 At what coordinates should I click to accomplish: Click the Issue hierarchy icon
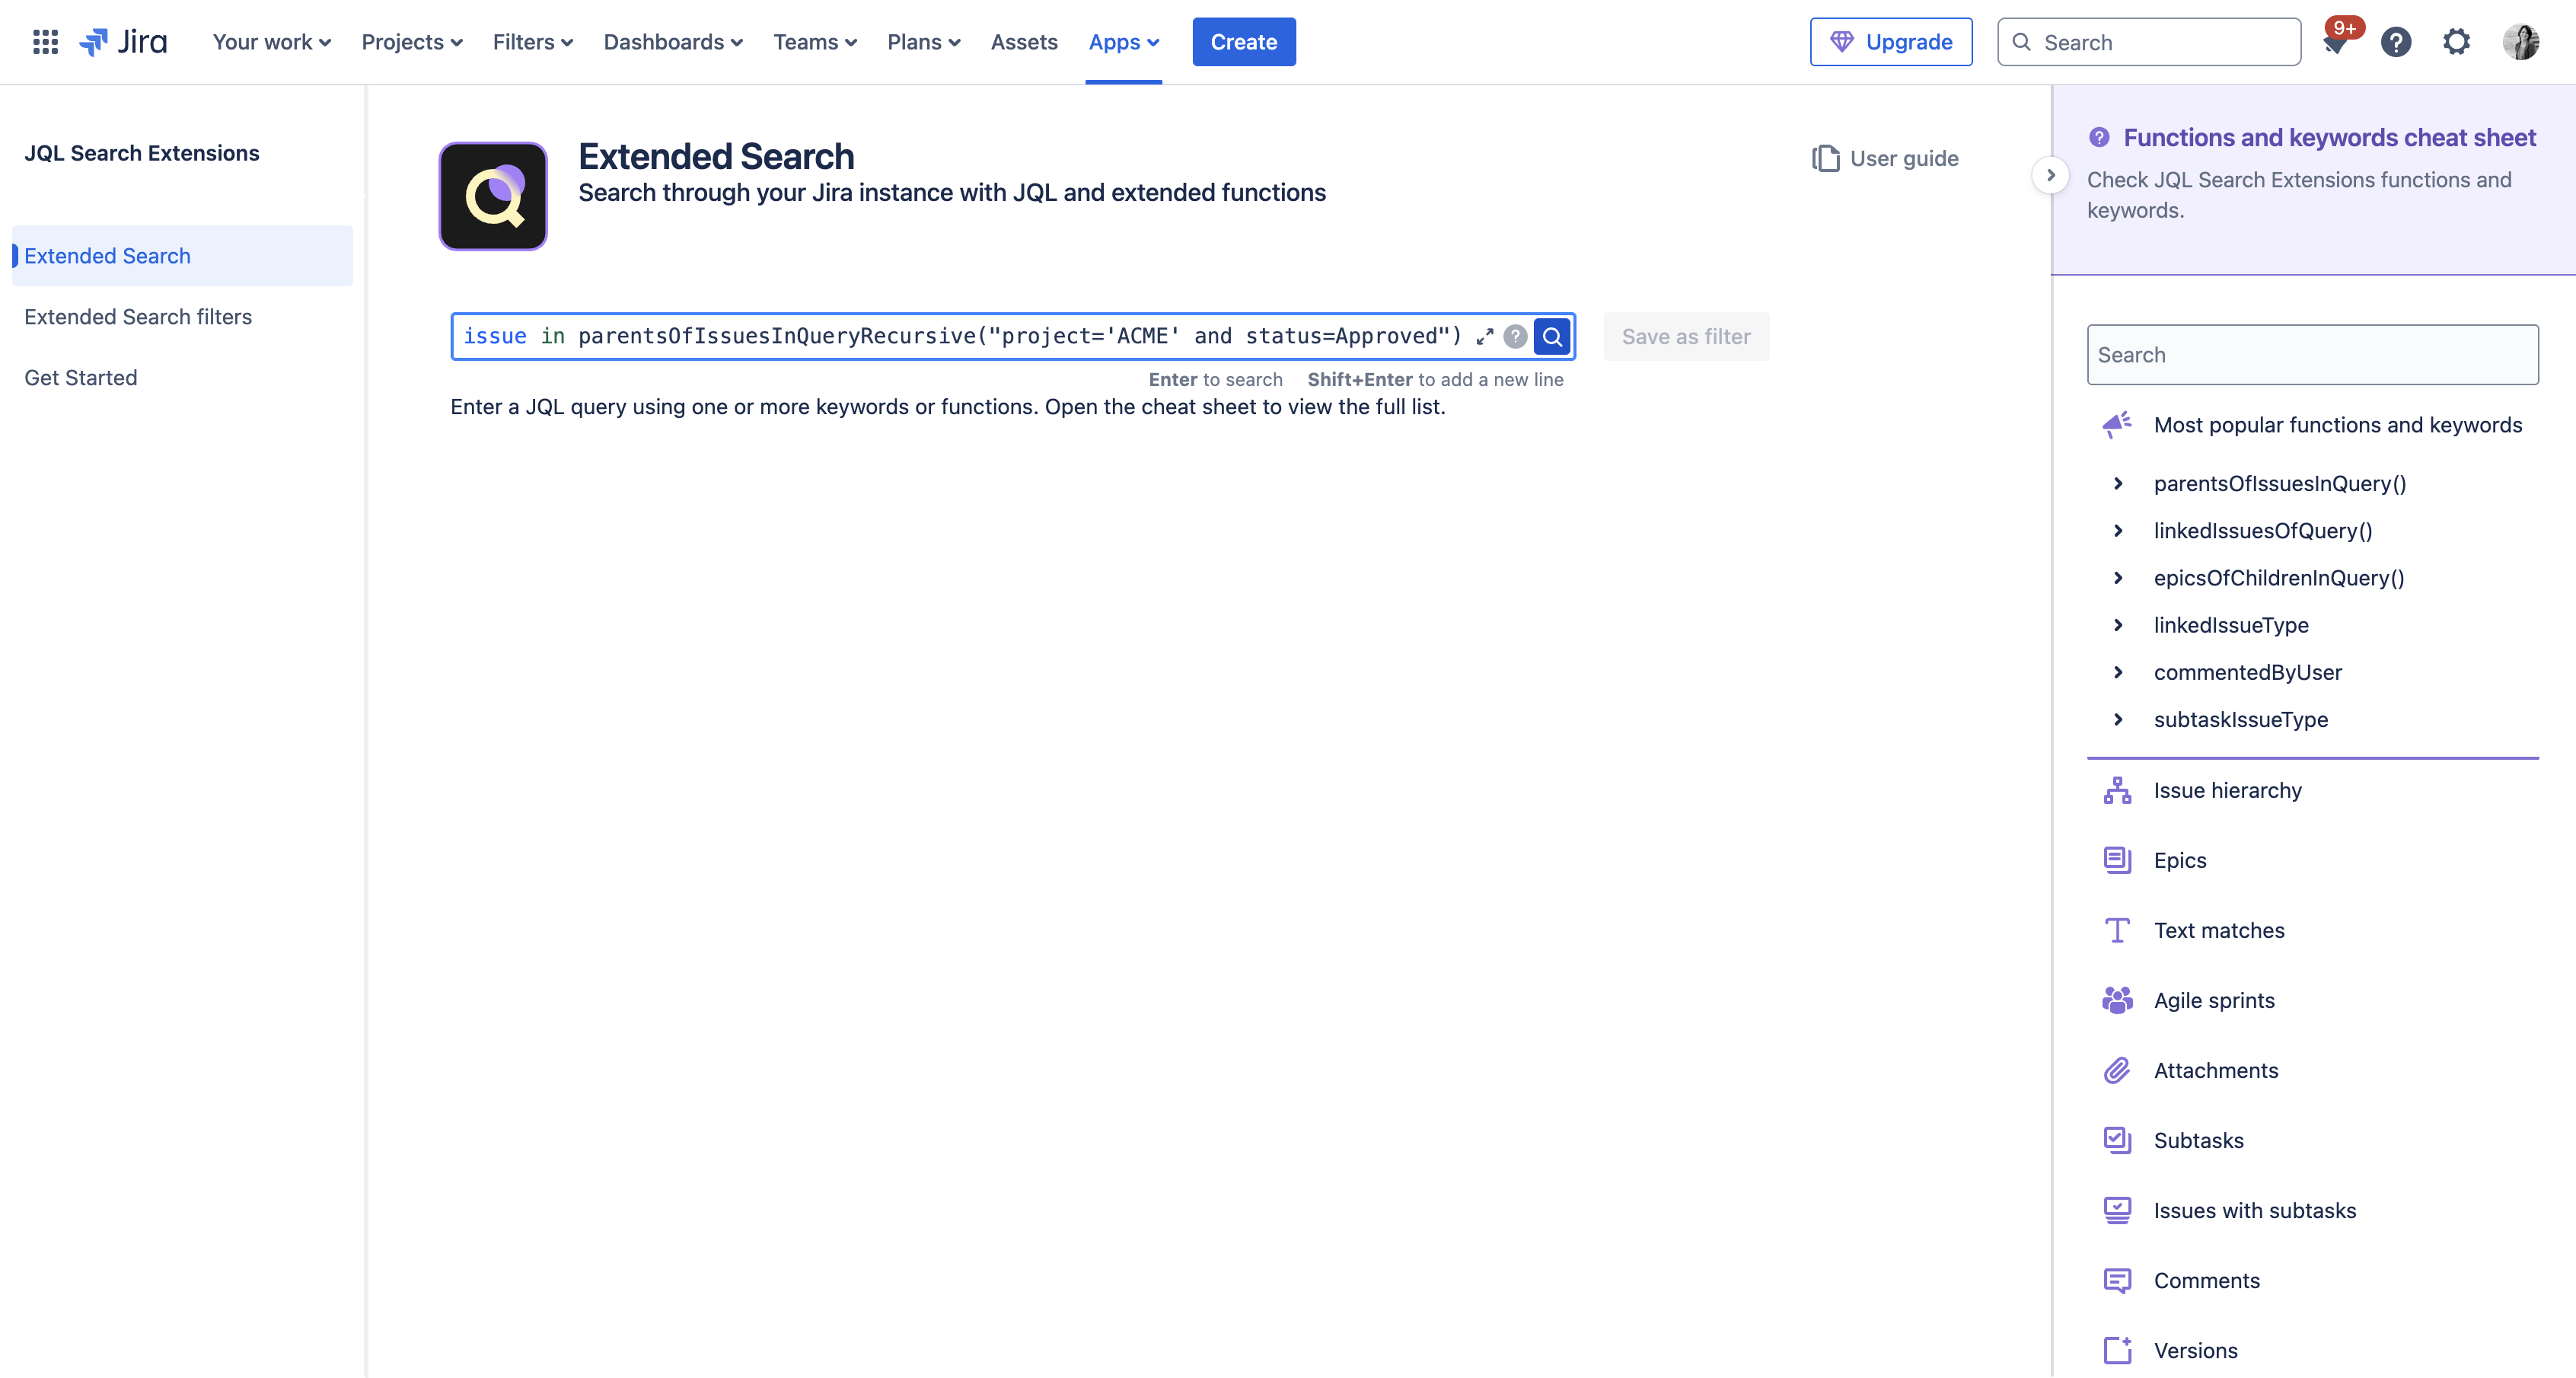2117,790
